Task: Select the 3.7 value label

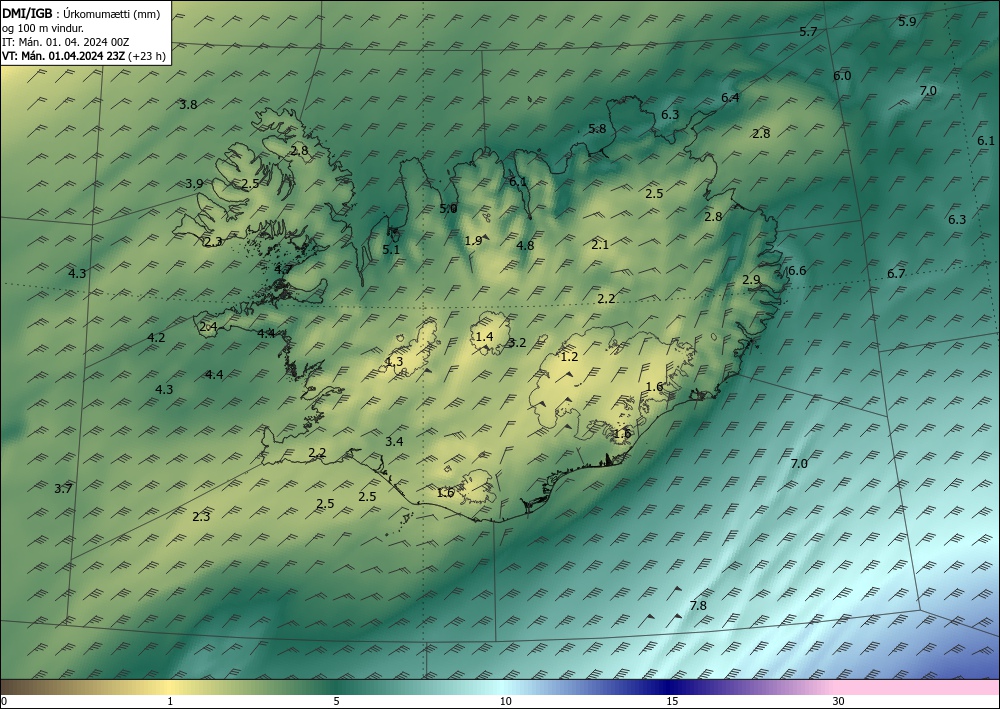Action: (x=62, y=489)
